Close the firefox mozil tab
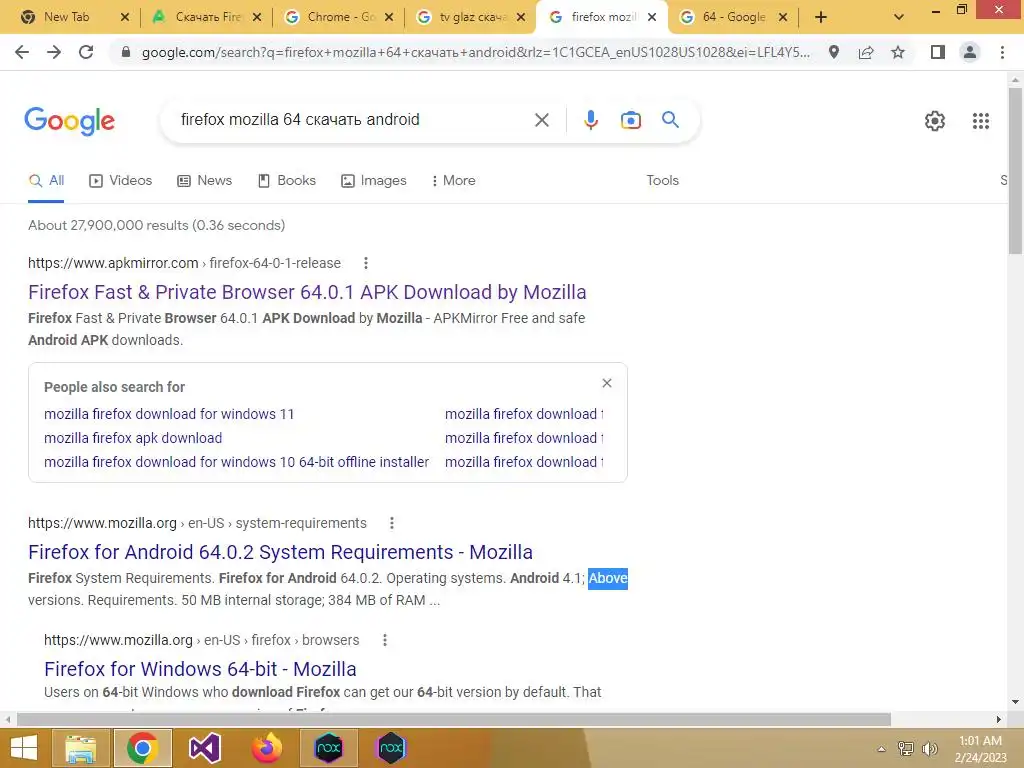The width and height of the screenshot is (1024, 768). tap(652, 18)
